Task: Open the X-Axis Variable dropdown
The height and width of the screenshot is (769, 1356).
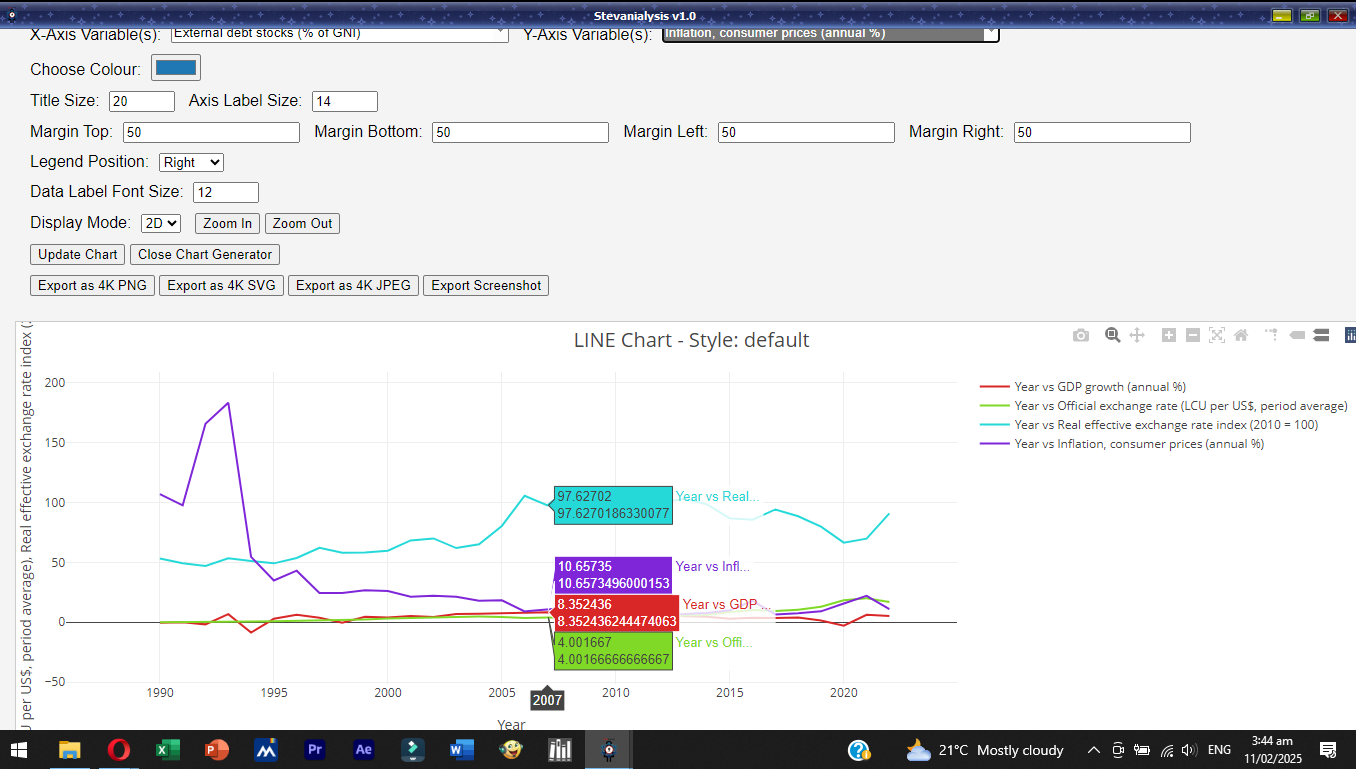Action: click(x=340, y=33)
